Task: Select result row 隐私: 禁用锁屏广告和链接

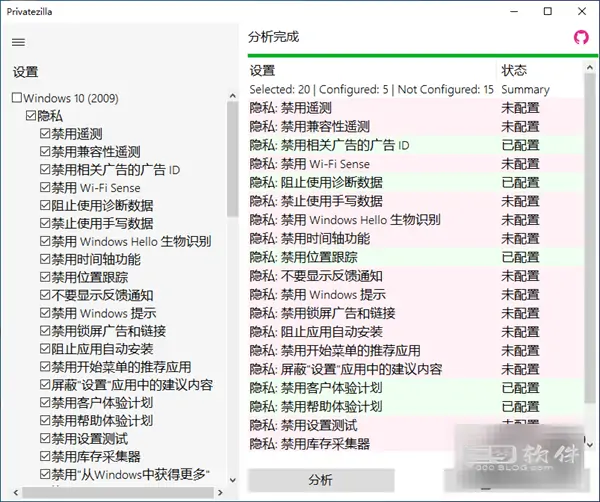Action: (x=416, y=313)
